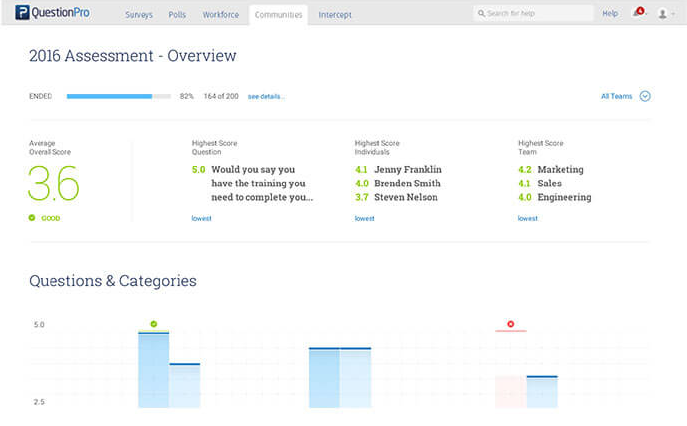Switch to the Polls tab
Image resolution: width=687 pixels, height=426 pixels.
pos(179,15)
